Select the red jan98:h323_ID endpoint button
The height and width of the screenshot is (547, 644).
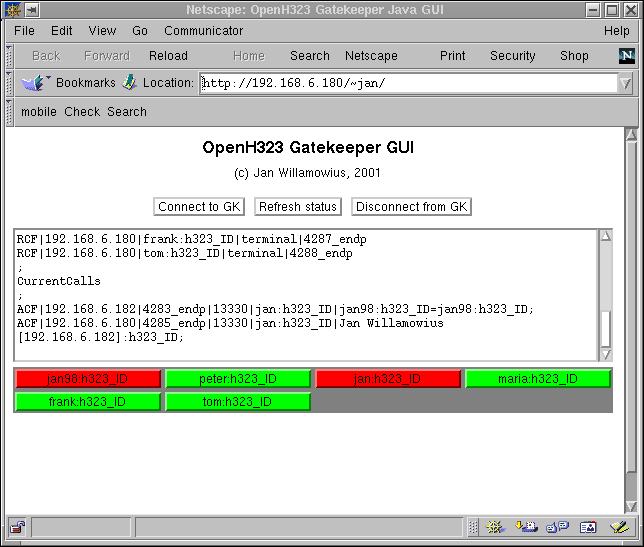(x=88, y=379)
